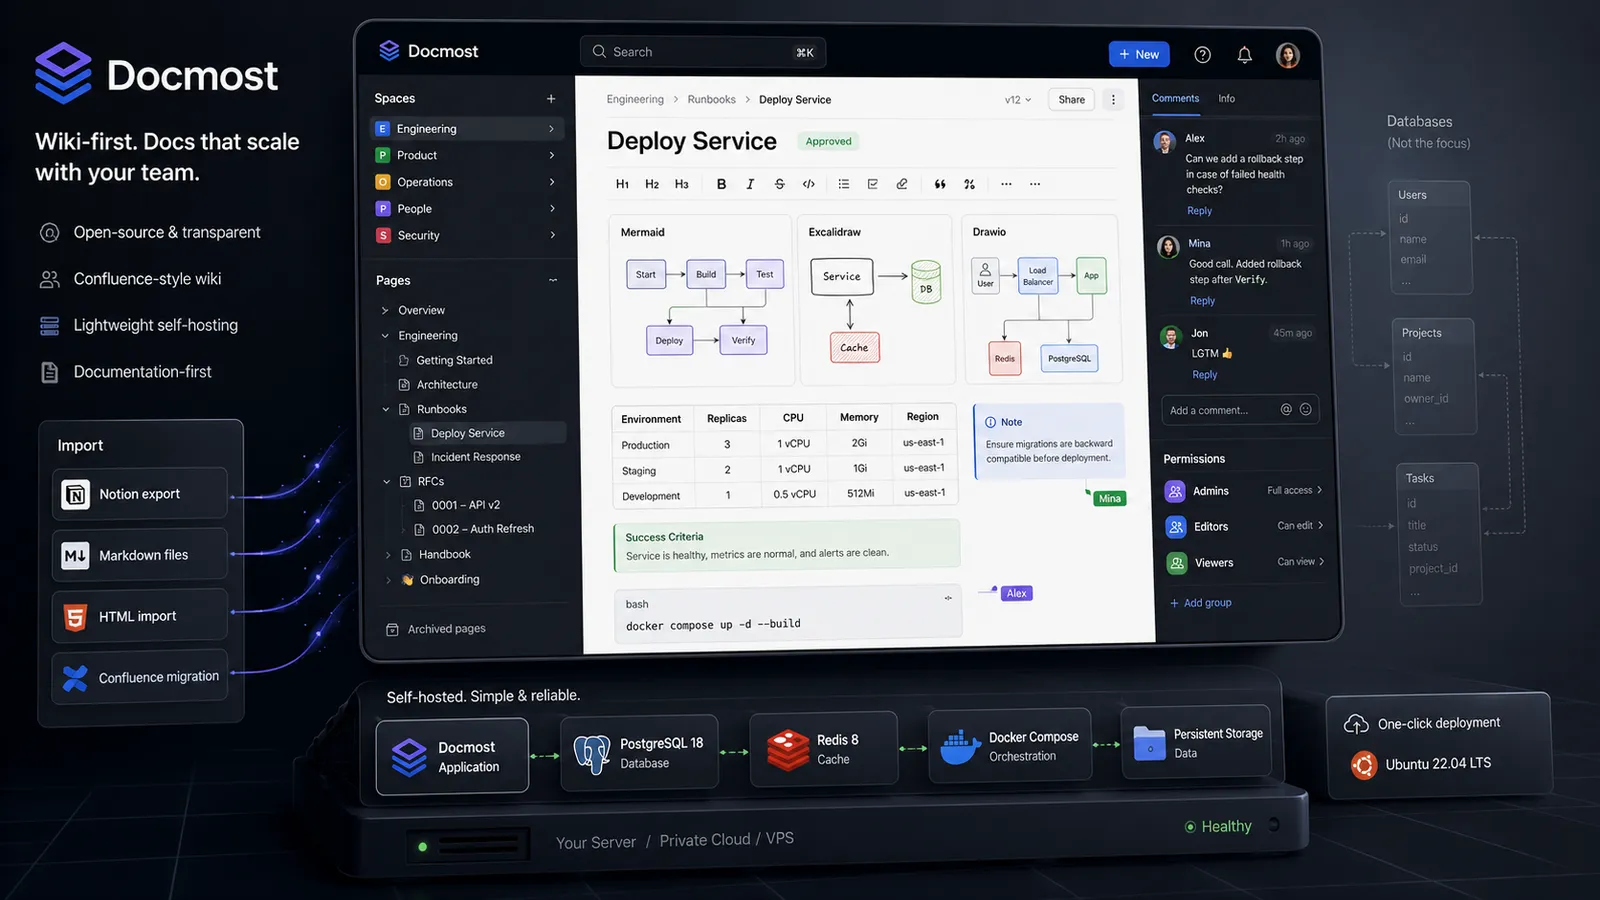Insert a task checklist
This screenshot has width=1600, height=900.
point(873,184)
